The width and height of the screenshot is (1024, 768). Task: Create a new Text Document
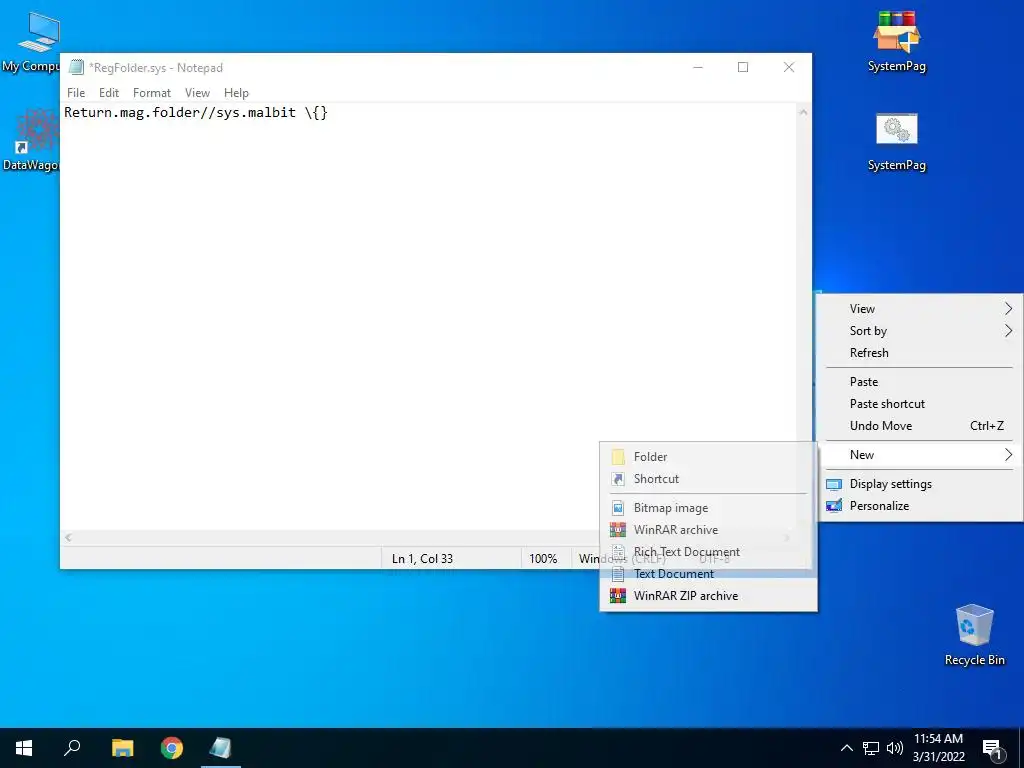(x=708, y=574)
